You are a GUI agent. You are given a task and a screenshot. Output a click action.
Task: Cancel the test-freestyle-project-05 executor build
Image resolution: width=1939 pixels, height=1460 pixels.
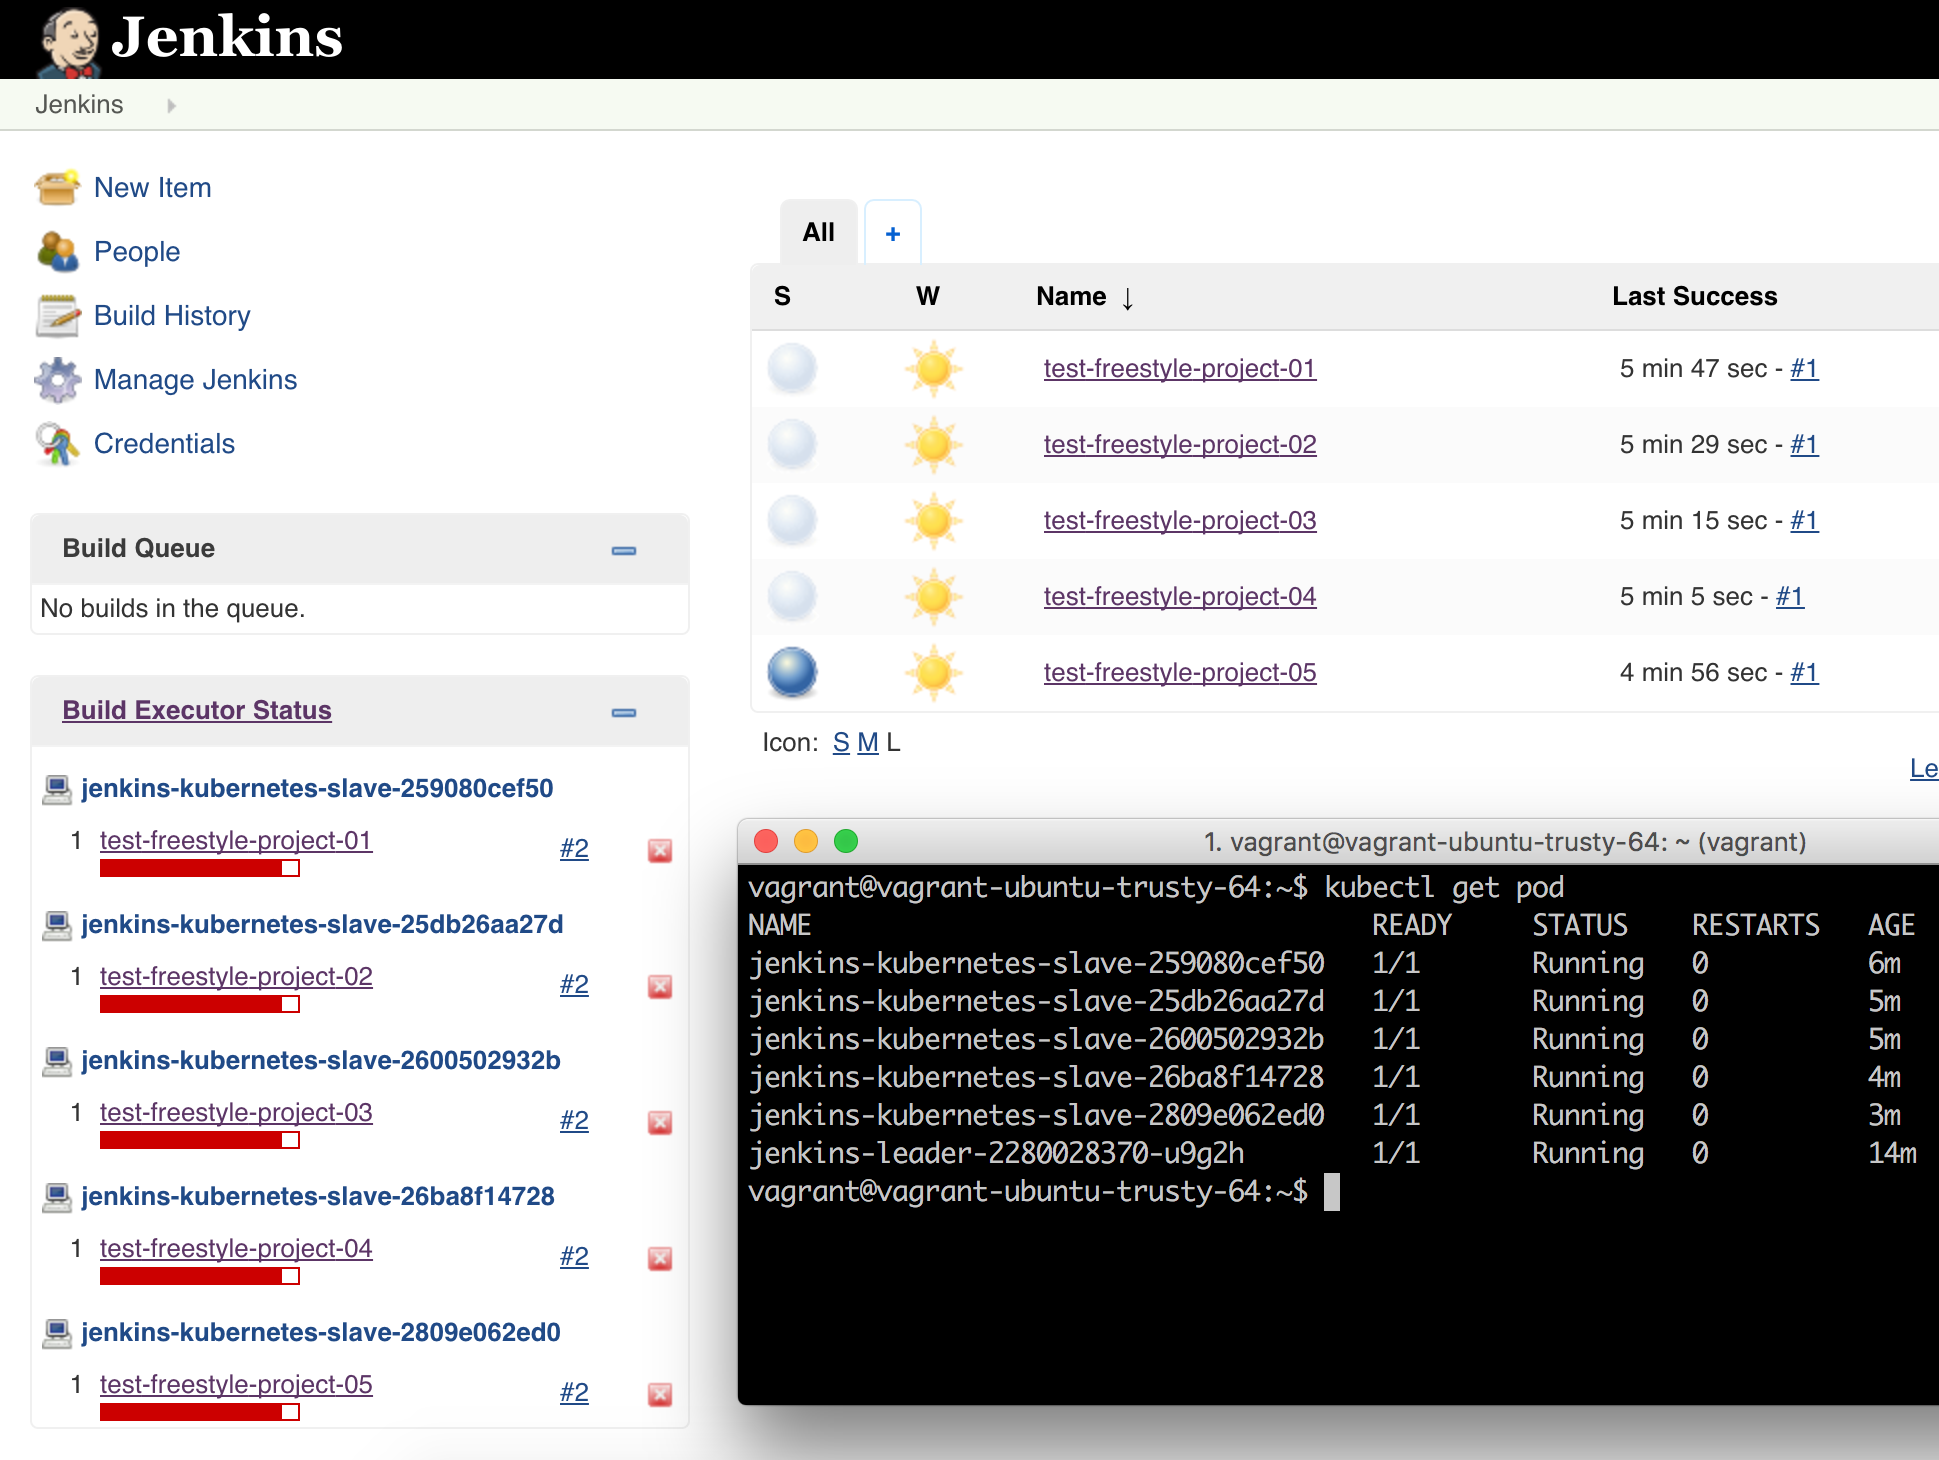click(660, 1394)
